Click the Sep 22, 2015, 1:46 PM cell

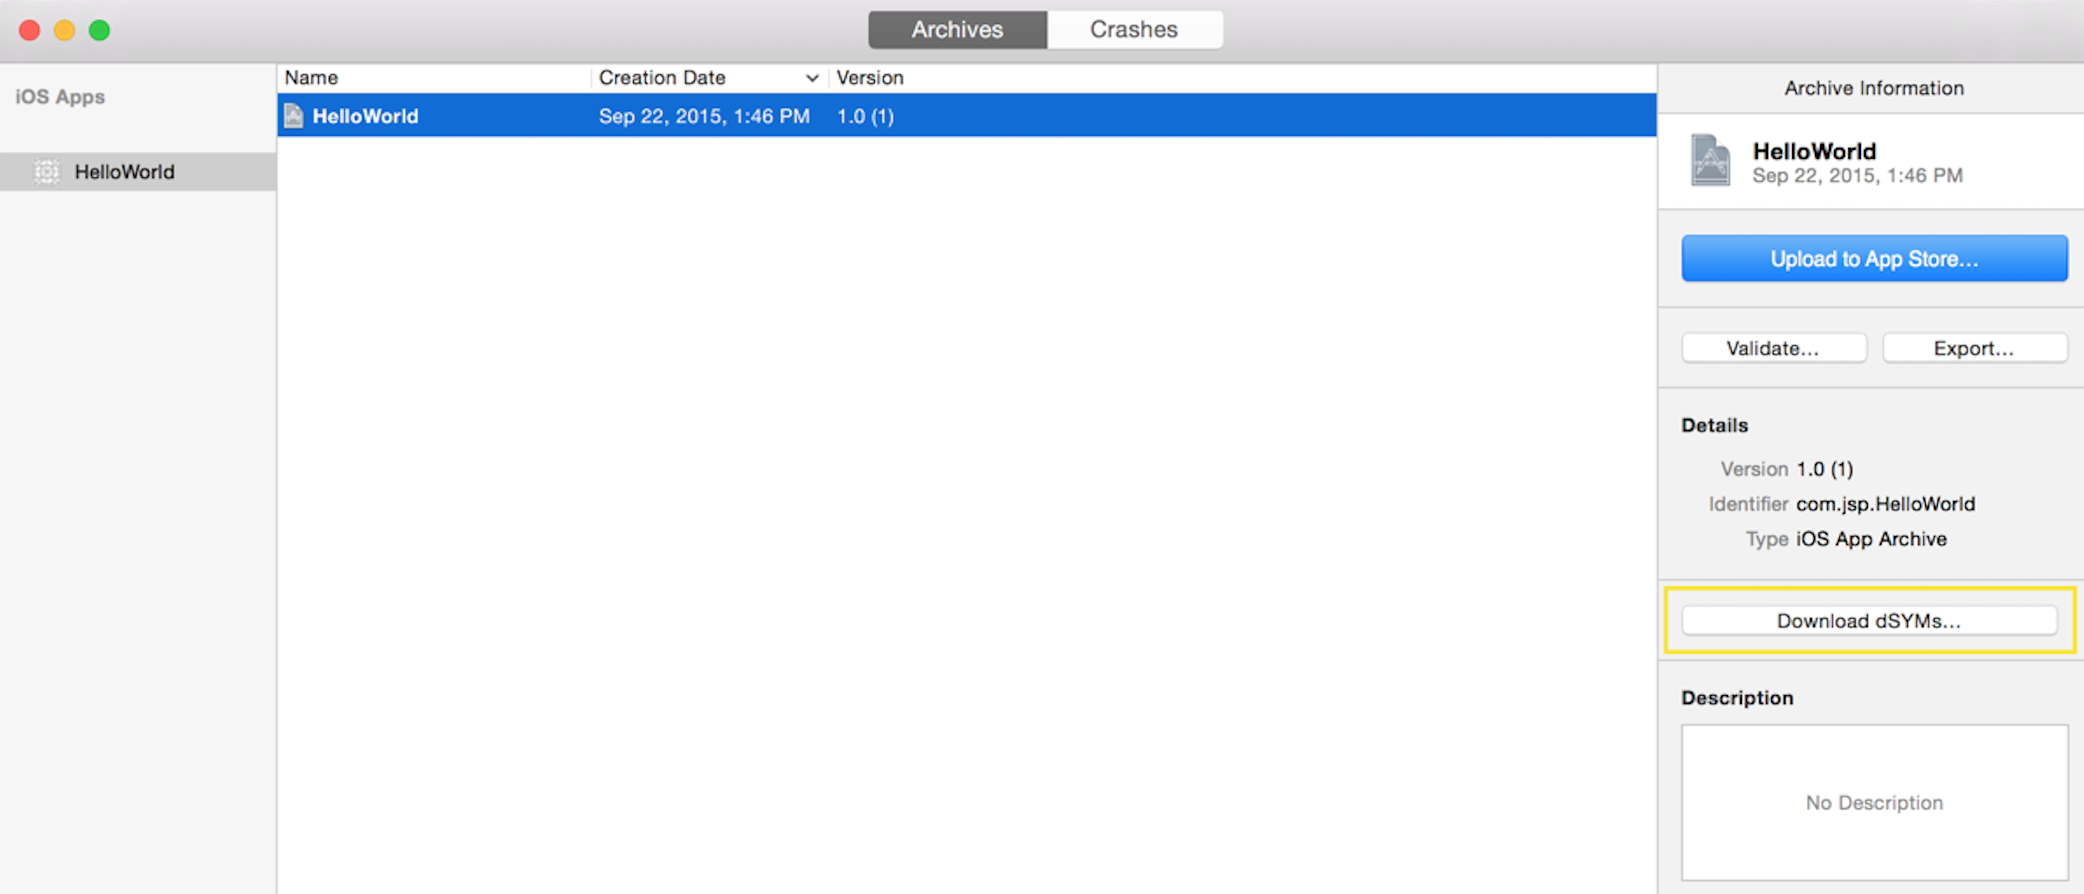click(704, 116)
